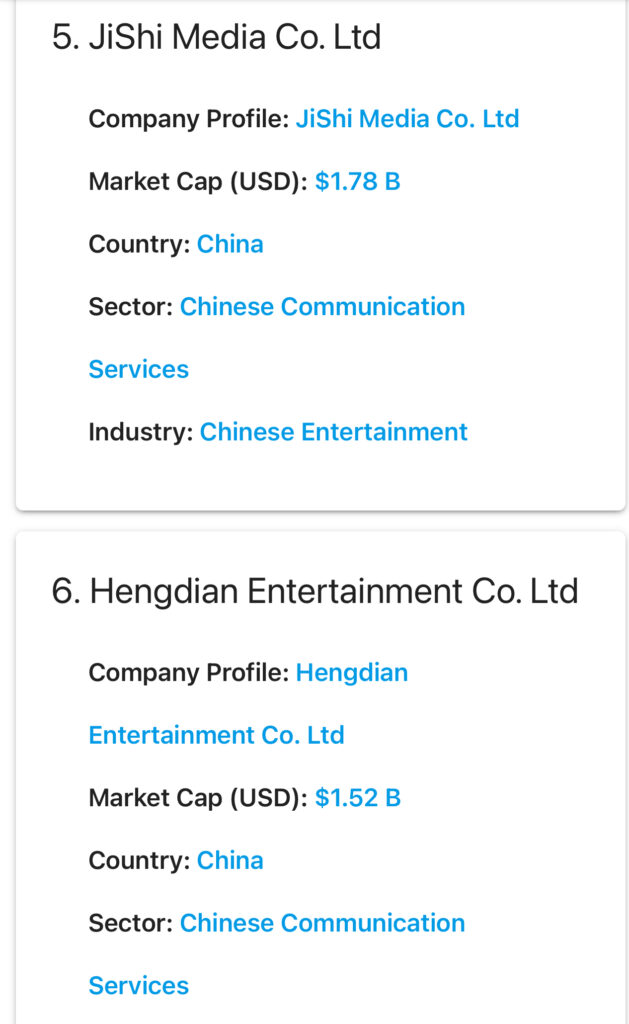
Task: Open the China link in JiShi Media card
Action: 230,244
